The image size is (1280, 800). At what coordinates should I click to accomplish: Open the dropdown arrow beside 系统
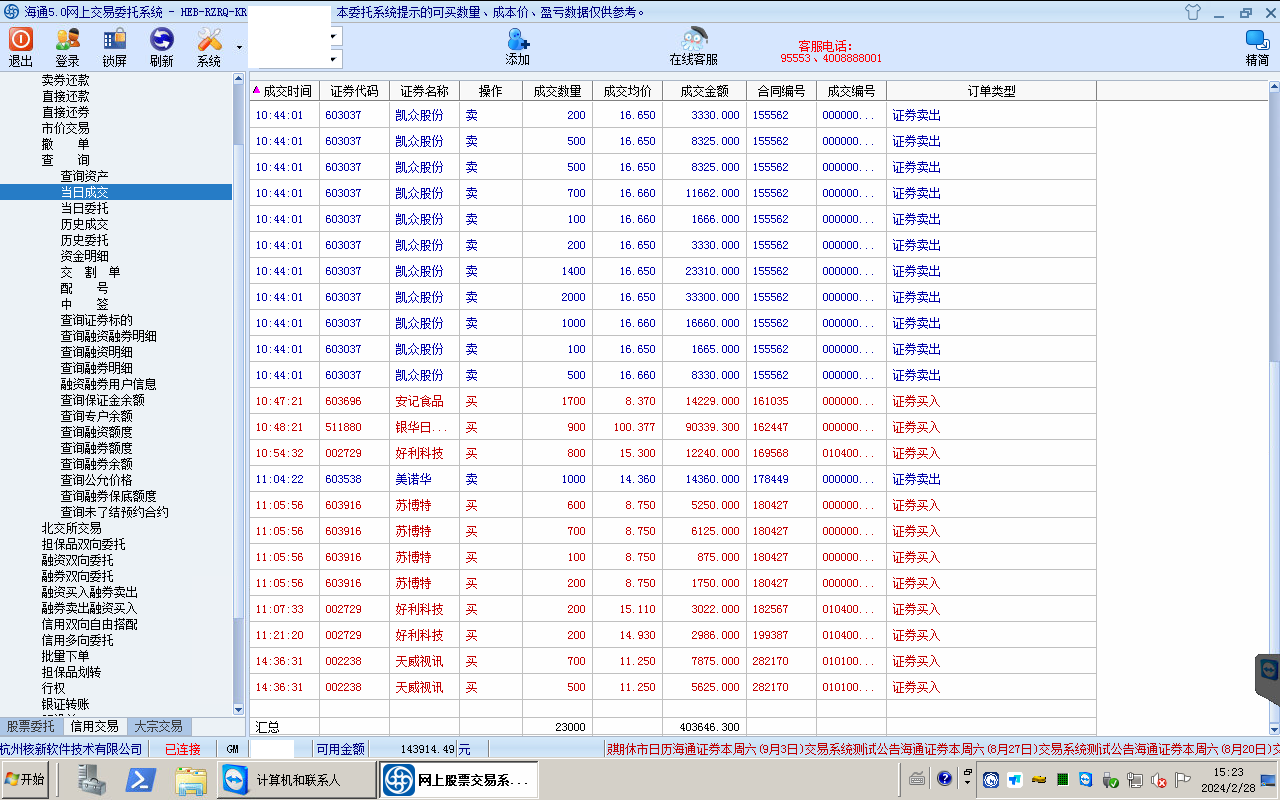pyautogui.click(x=239, y=47)
